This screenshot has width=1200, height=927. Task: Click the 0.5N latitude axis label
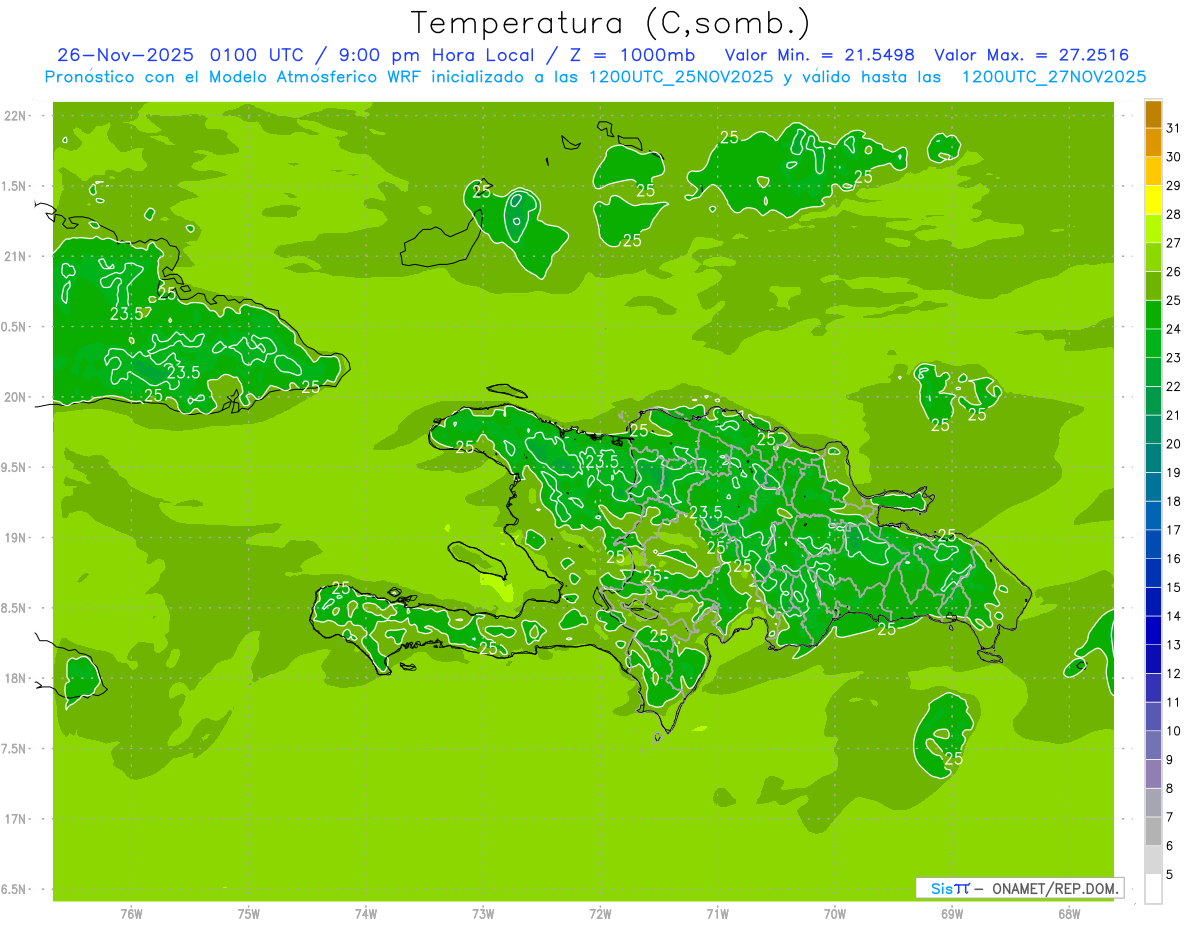coord(14,327)
